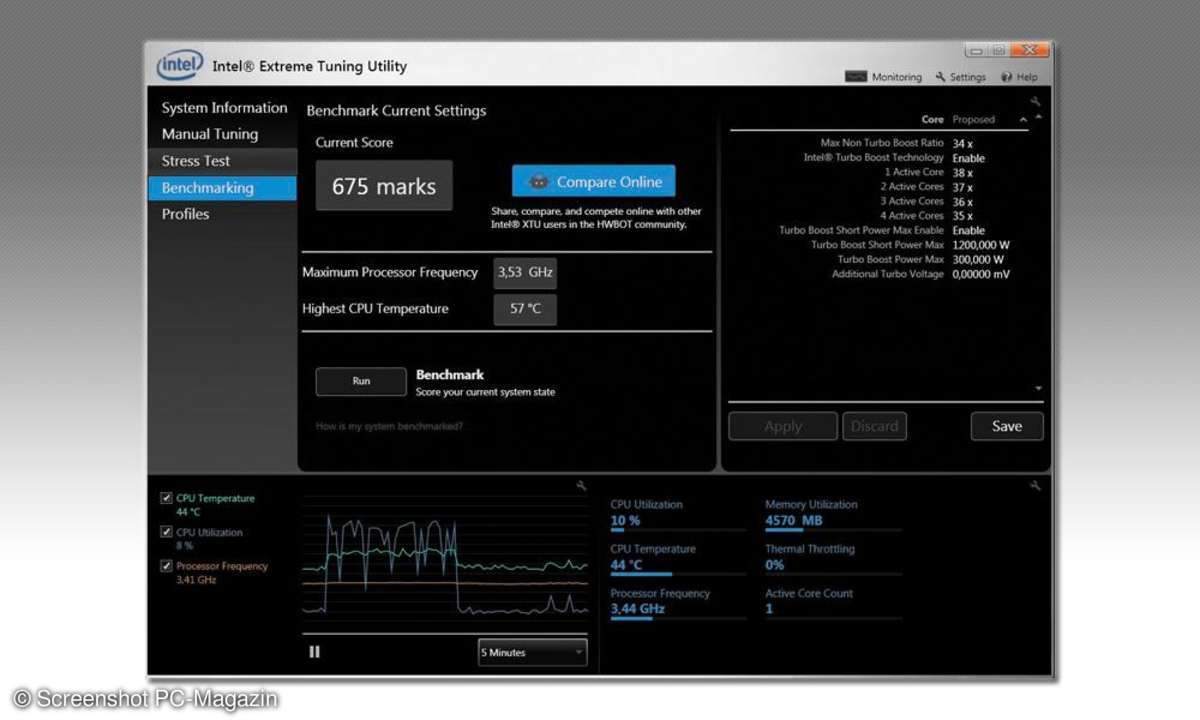Pause the live monitoring graph
Image resolution: width=1200 pixels, height=720 pixels.
(x=315, y=652)
